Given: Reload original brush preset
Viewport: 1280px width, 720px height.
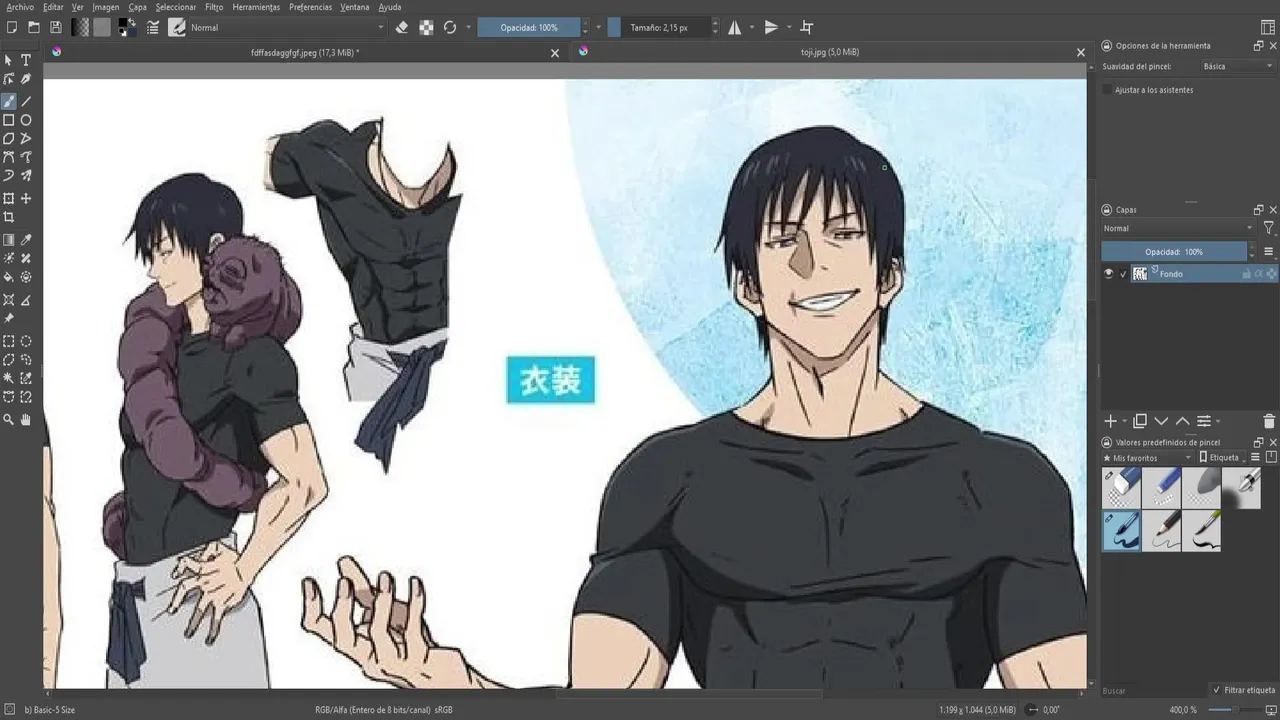Looking at the screenshot, I should 450,27.
